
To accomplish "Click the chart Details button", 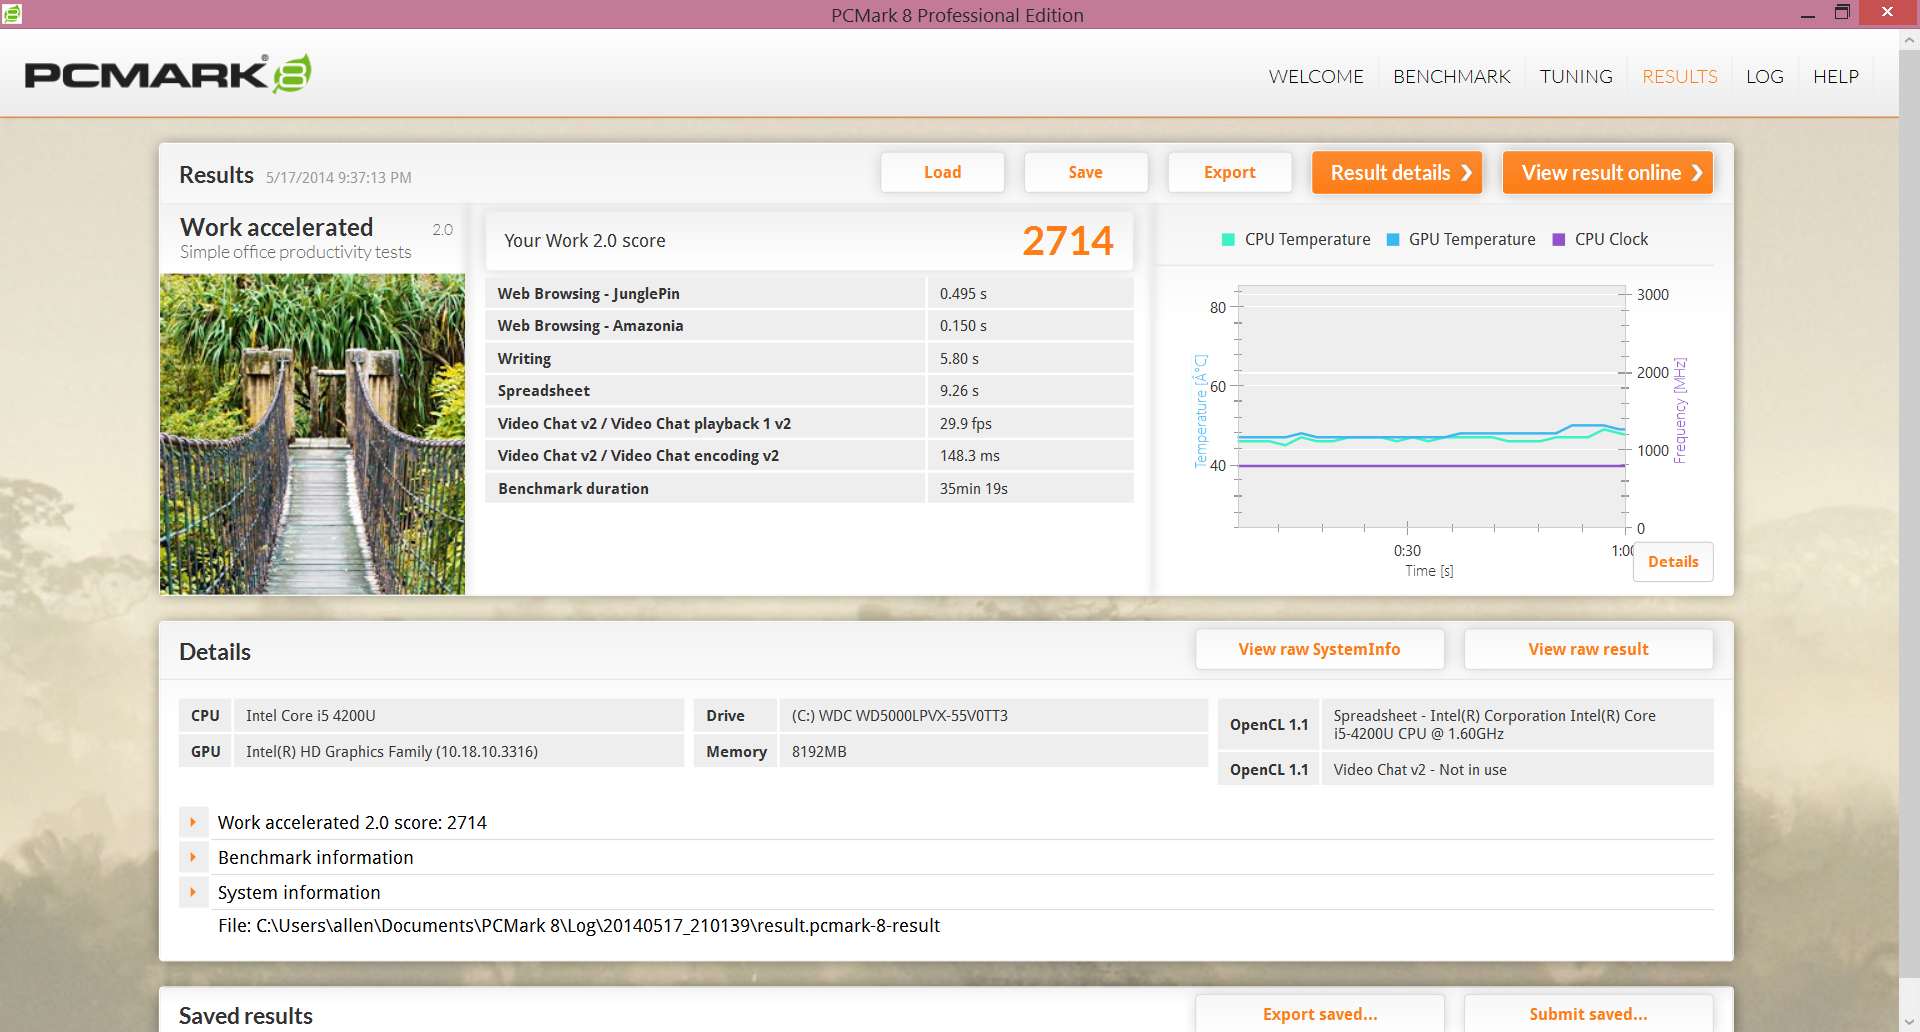I will tap(1673, 561).
